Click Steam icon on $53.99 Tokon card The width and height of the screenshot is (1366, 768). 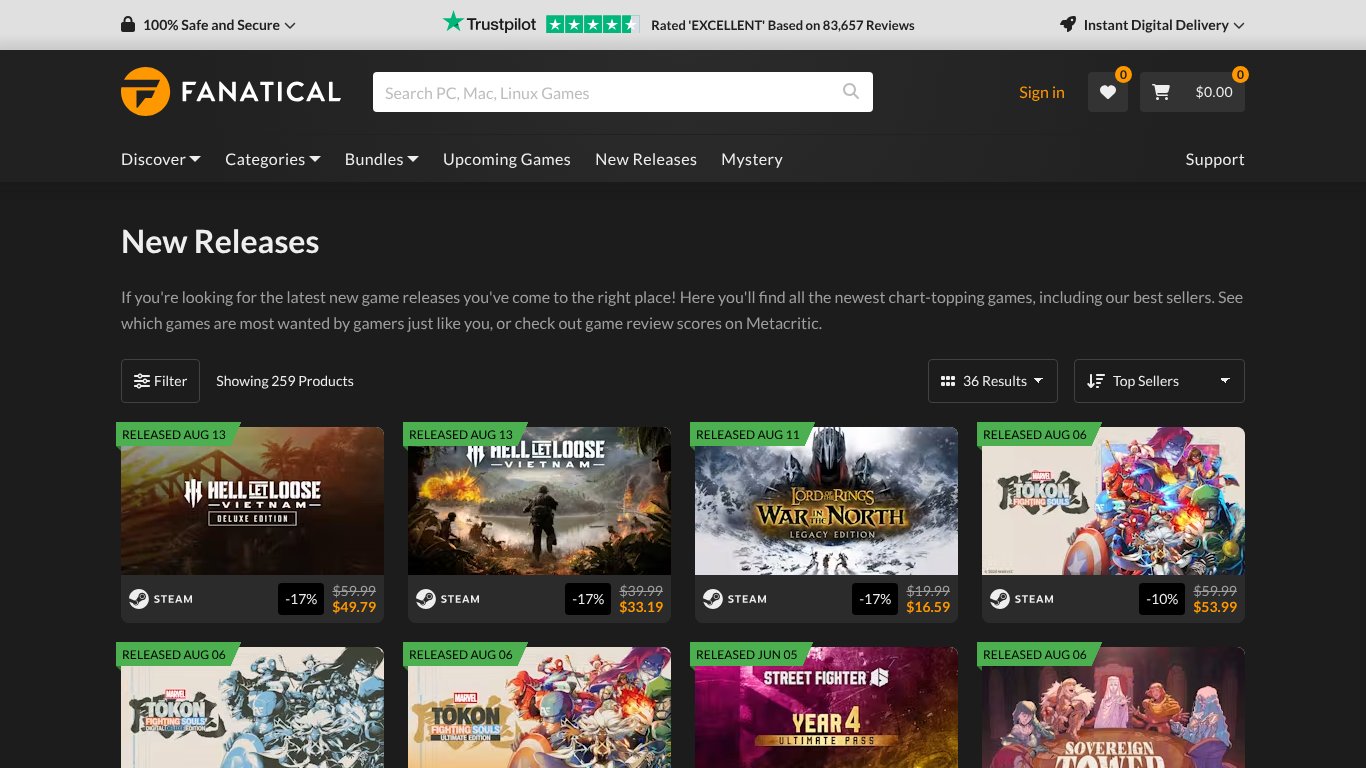pyautogui.click(x=1000, y=599)
